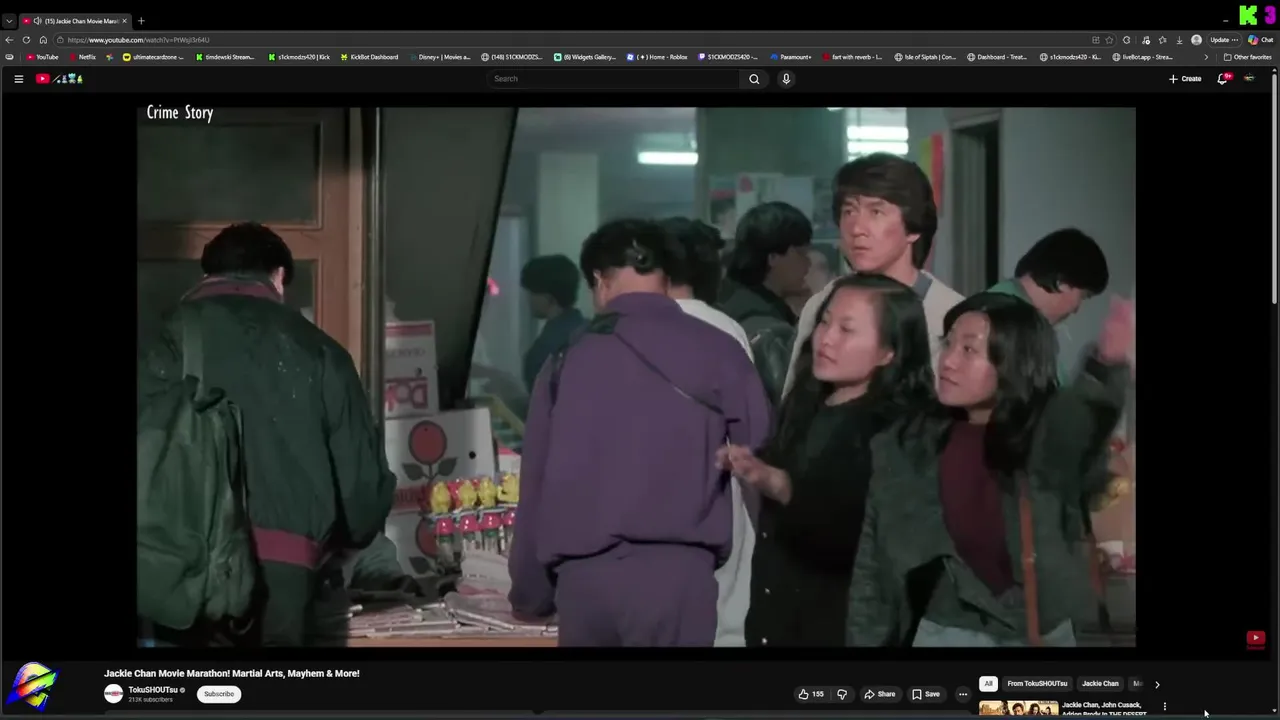Open YouTube notifications bell
1280x720 pixels.
coord(1222,79)
